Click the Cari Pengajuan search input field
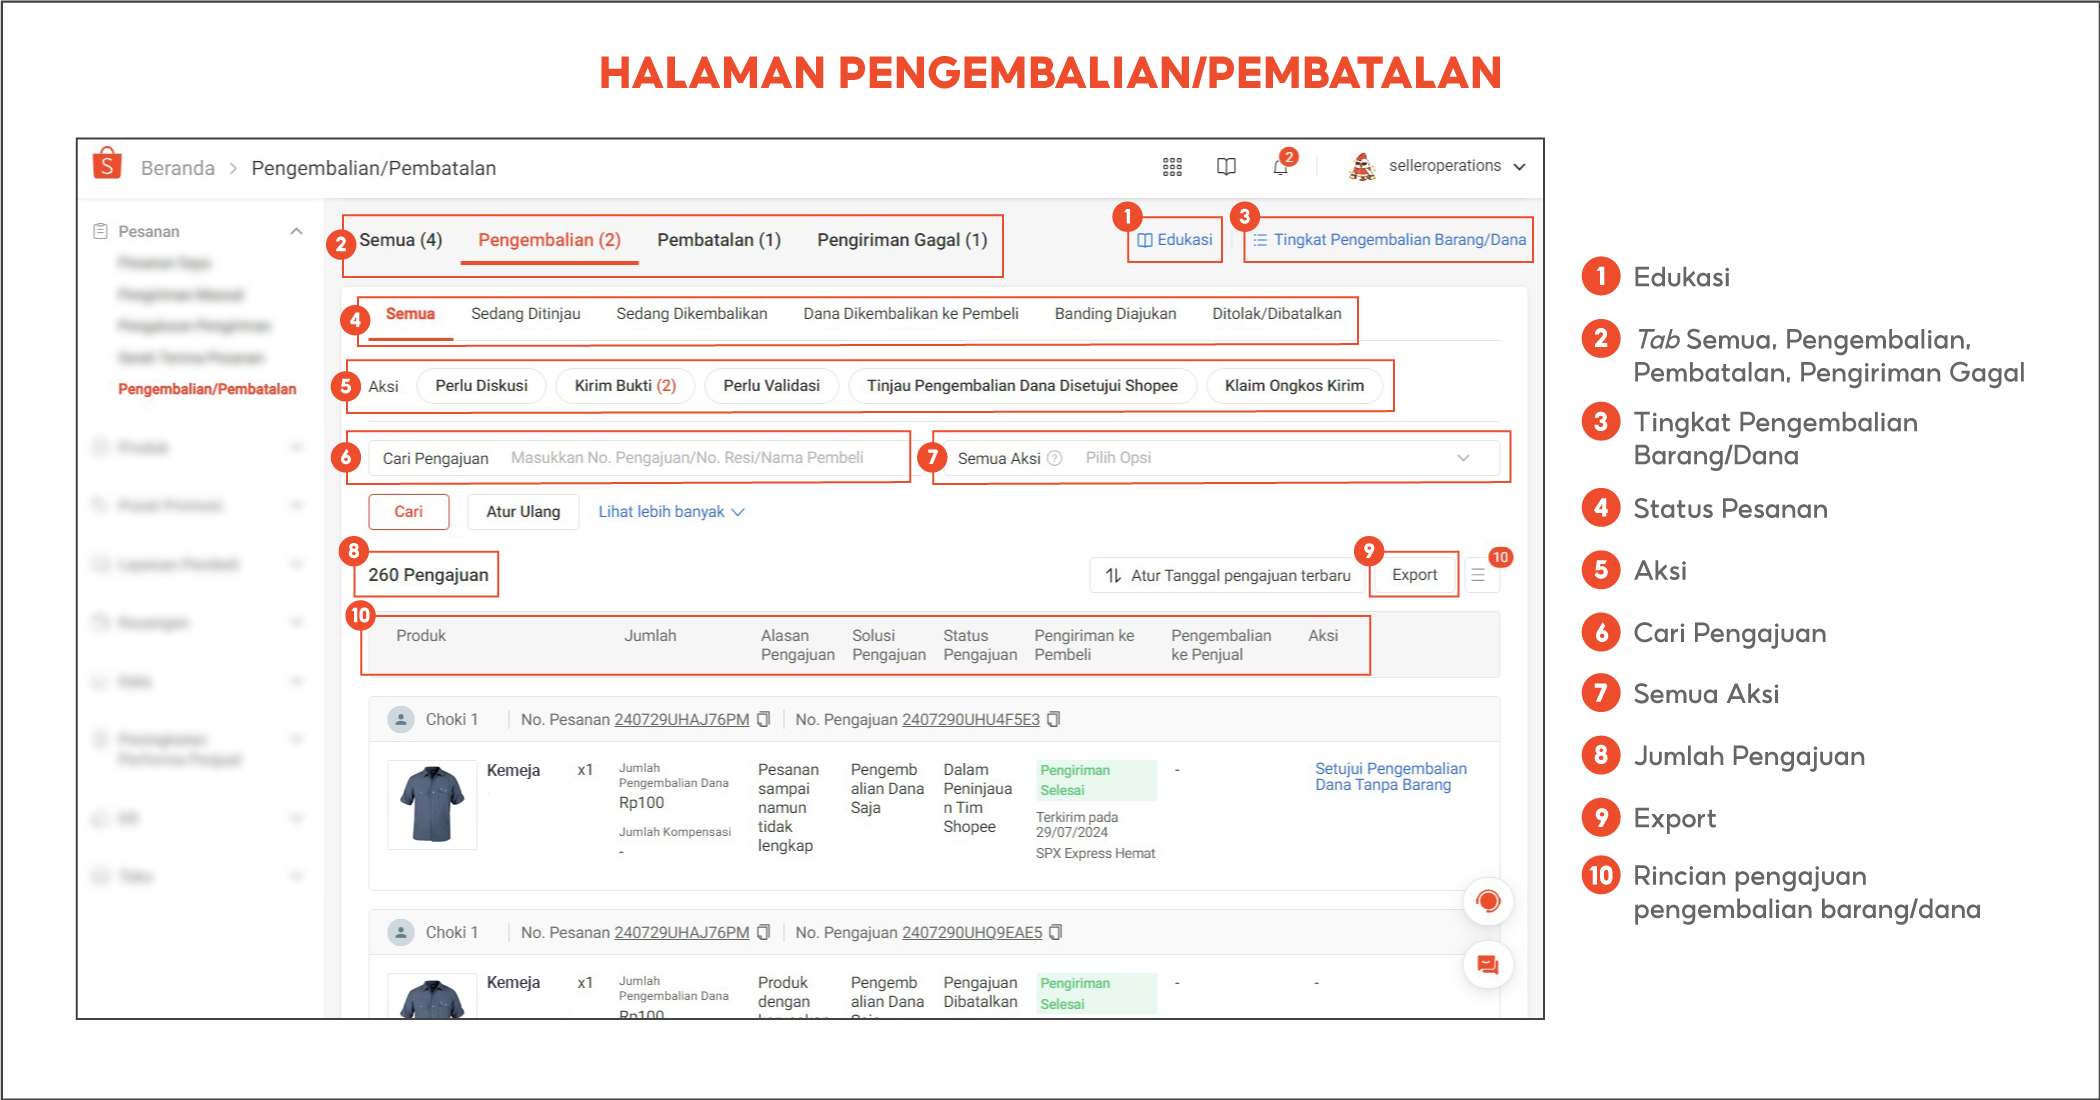Screen dimensions: 2100x1100 point(700,457)
